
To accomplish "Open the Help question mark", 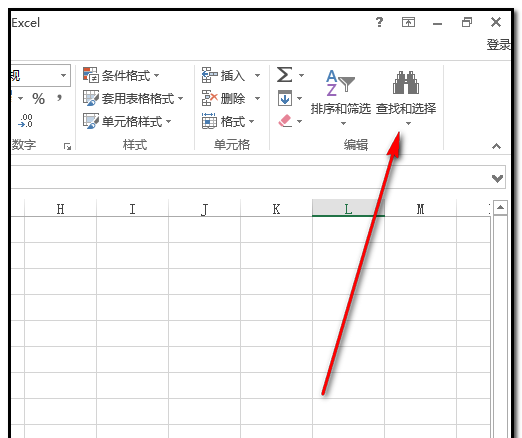I will [379, 23].
